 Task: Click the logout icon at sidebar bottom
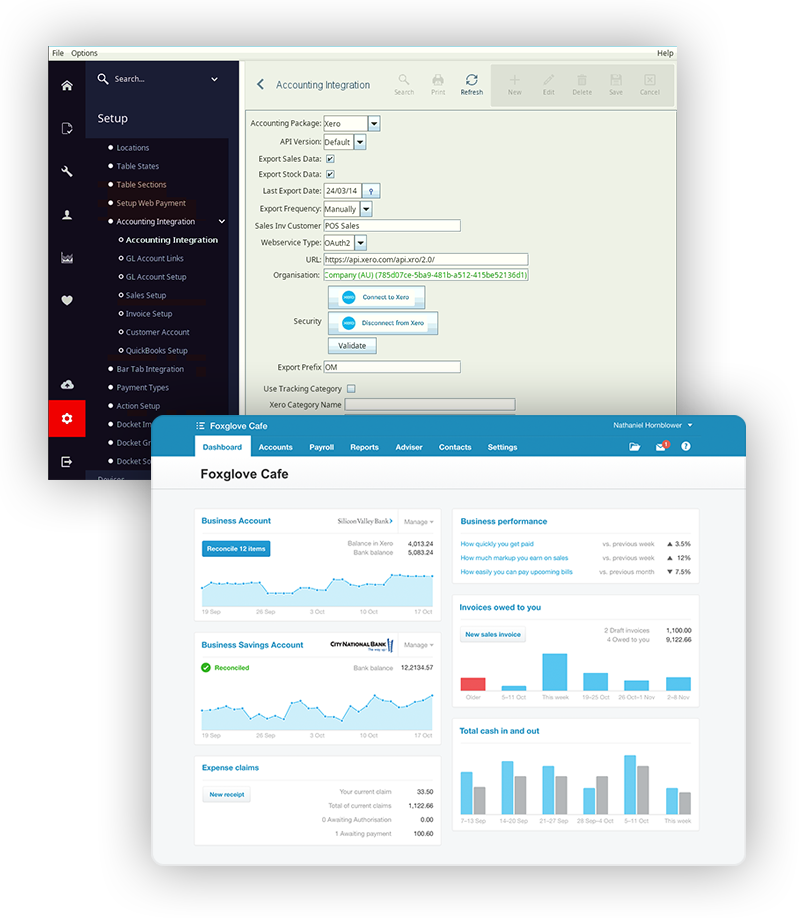66,461
